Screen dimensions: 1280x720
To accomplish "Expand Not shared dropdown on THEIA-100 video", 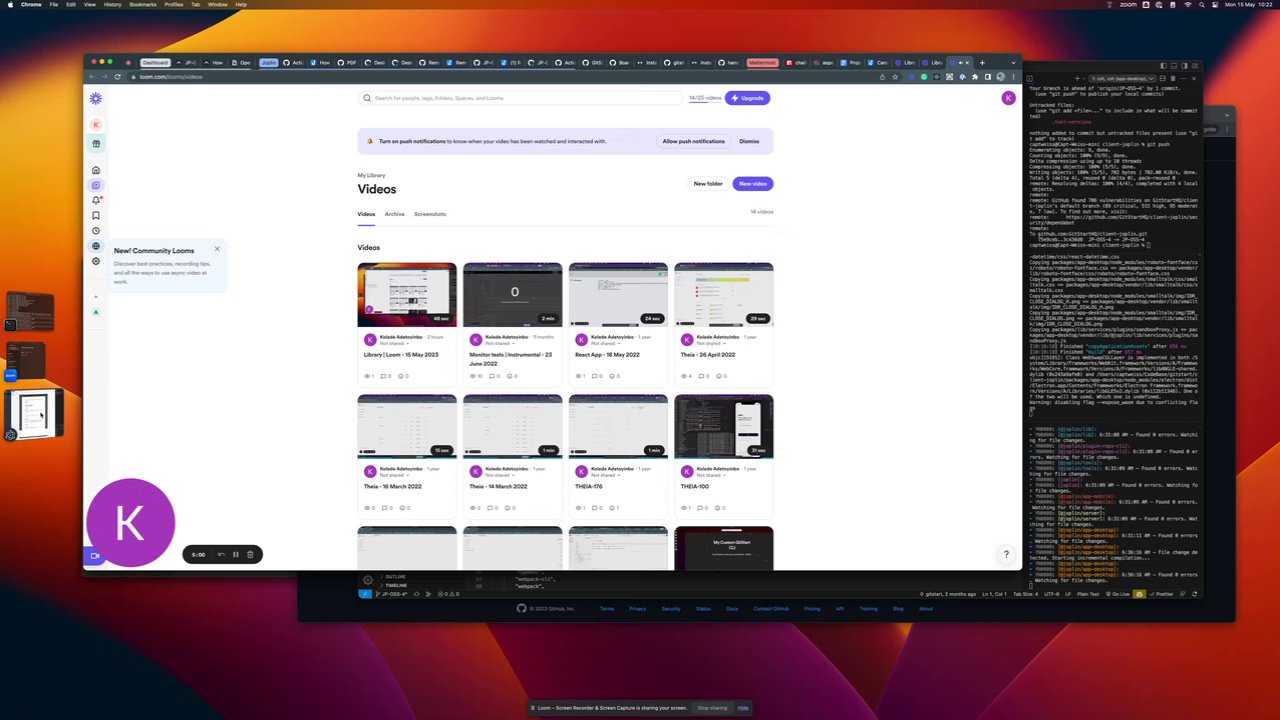I will point(711,474).
